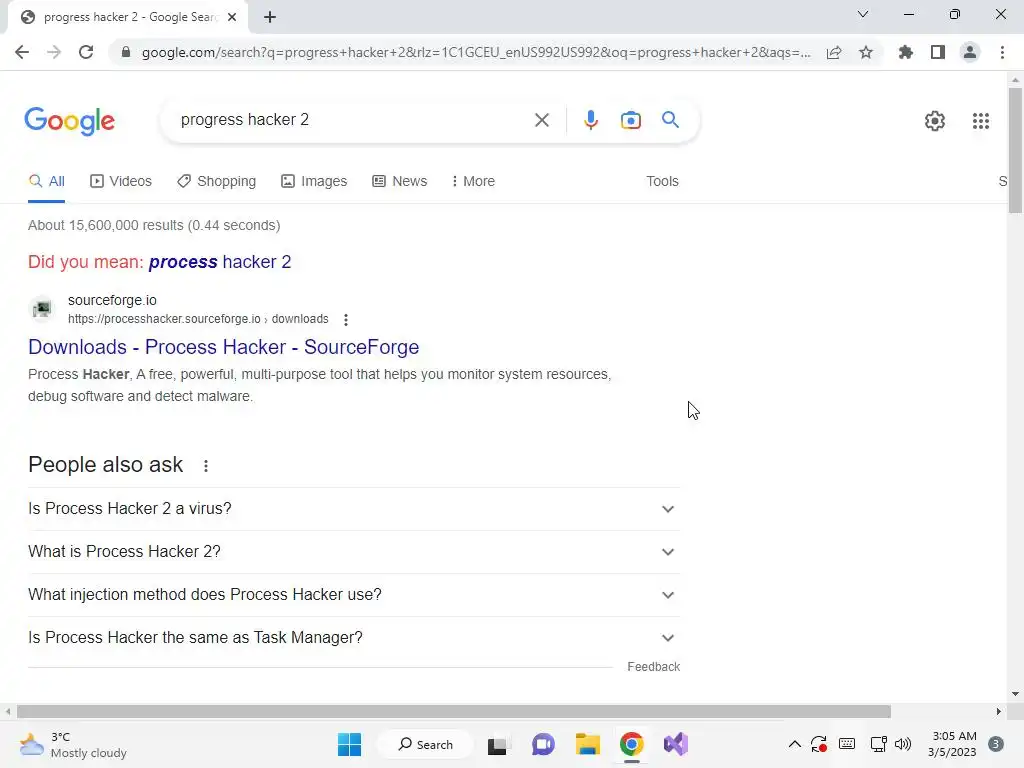Open the Chrome profile avatar
The width and height of the screenshot is (1024, 768).
[970, 52]
